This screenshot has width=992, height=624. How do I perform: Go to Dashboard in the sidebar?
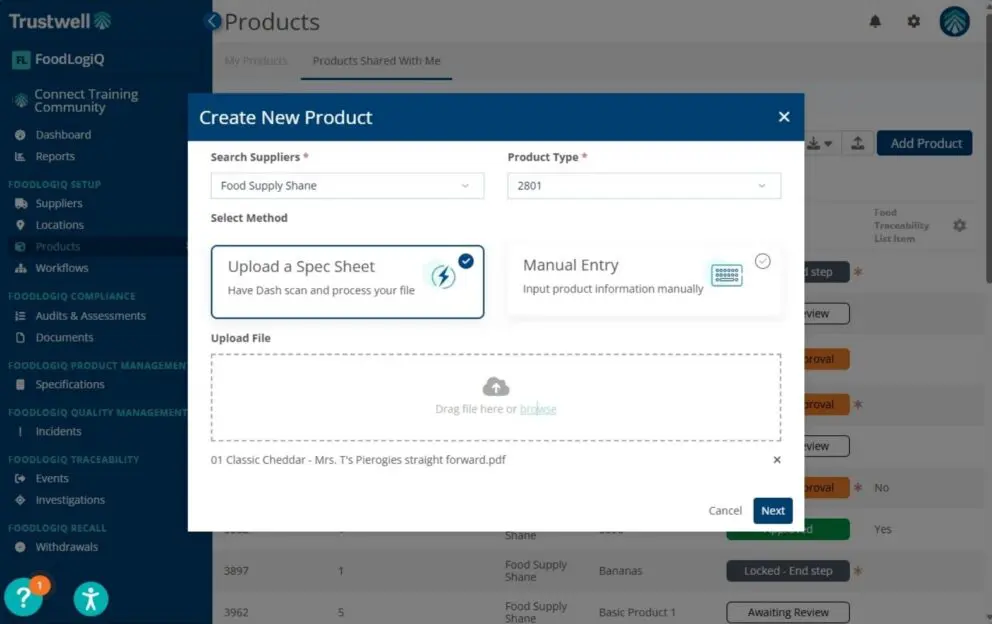(63, 135)
